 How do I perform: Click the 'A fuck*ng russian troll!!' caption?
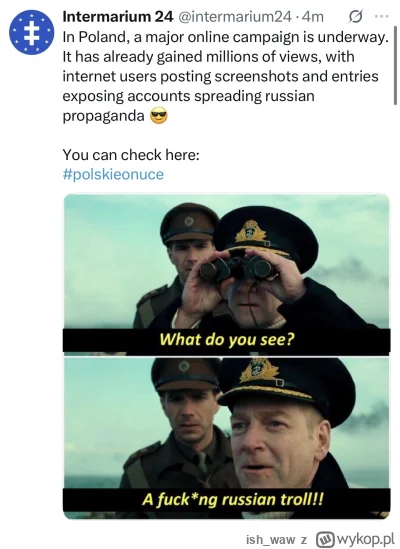(233, 499)
